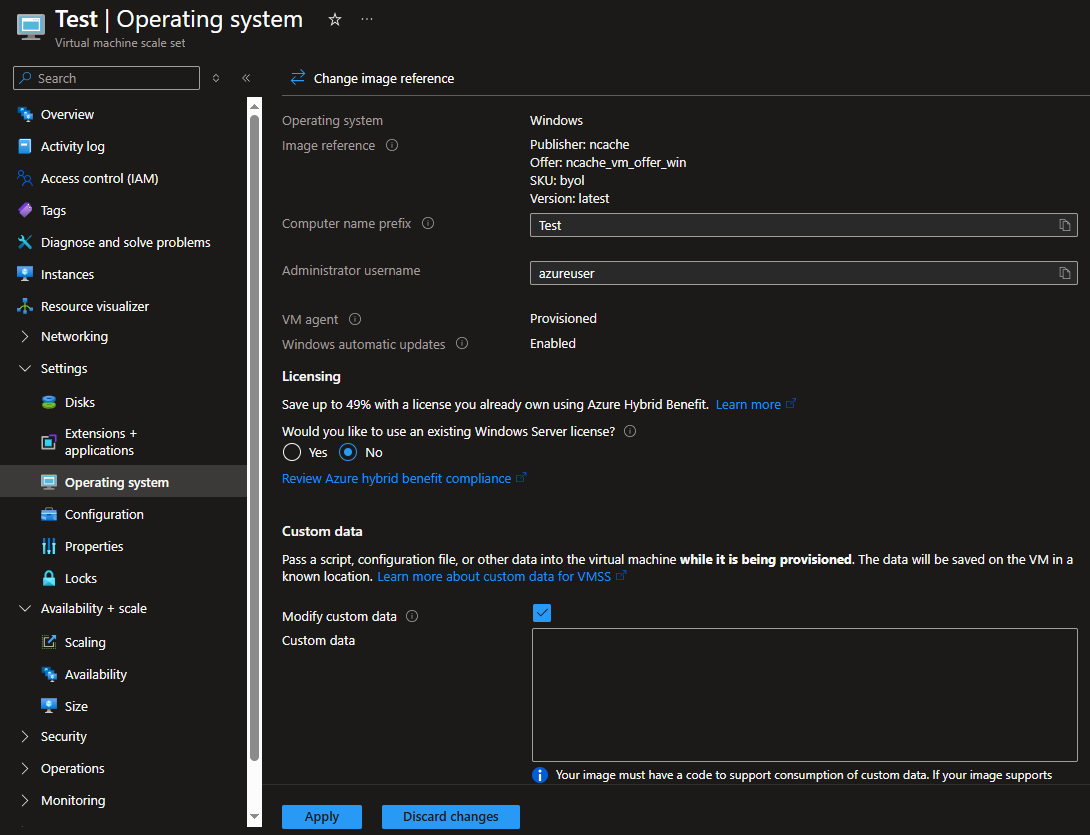Select No for existing Windows license
The height and width of the screenshot is (835, 1090).
click(x=348, y=453)
